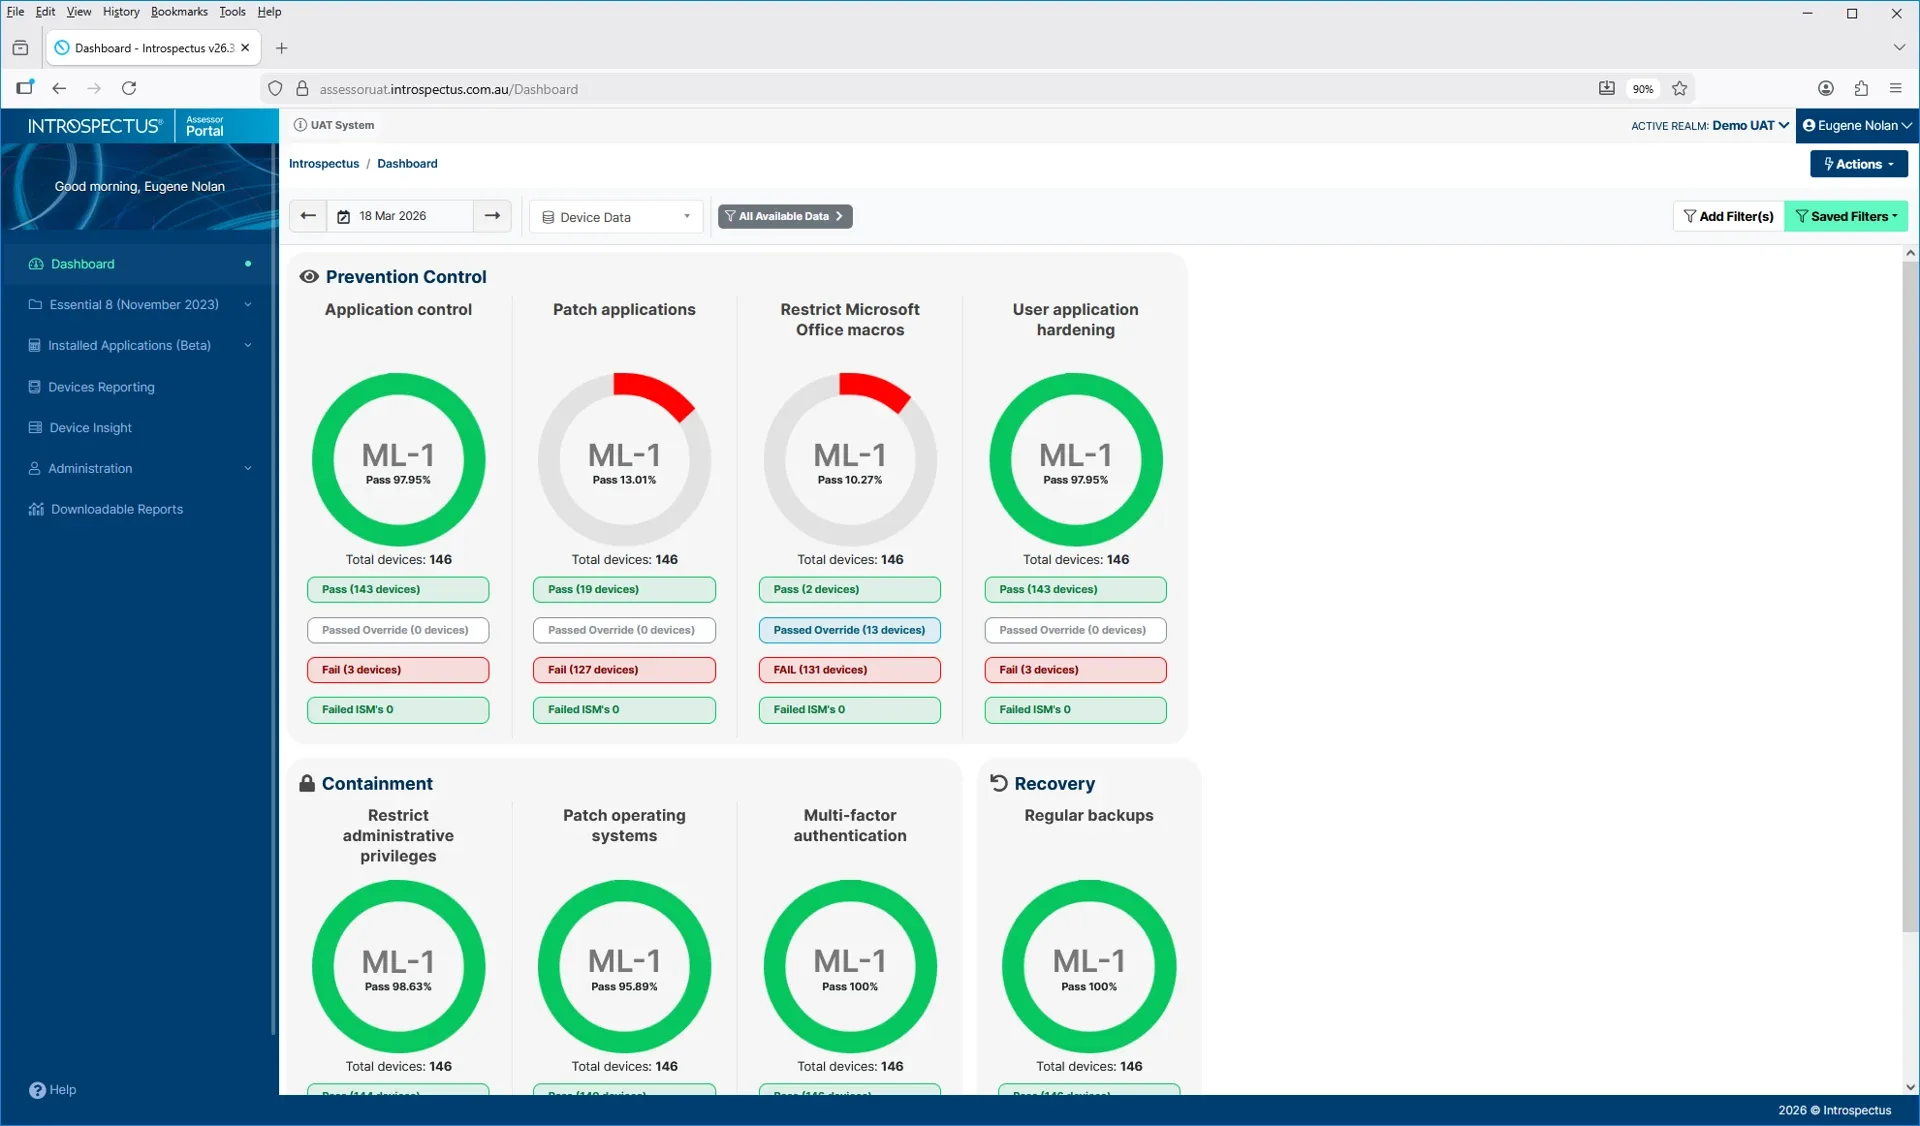Go to previous date with left arrow
This screenshot has height=1126, width=1920.
click(x=308, y=216)
